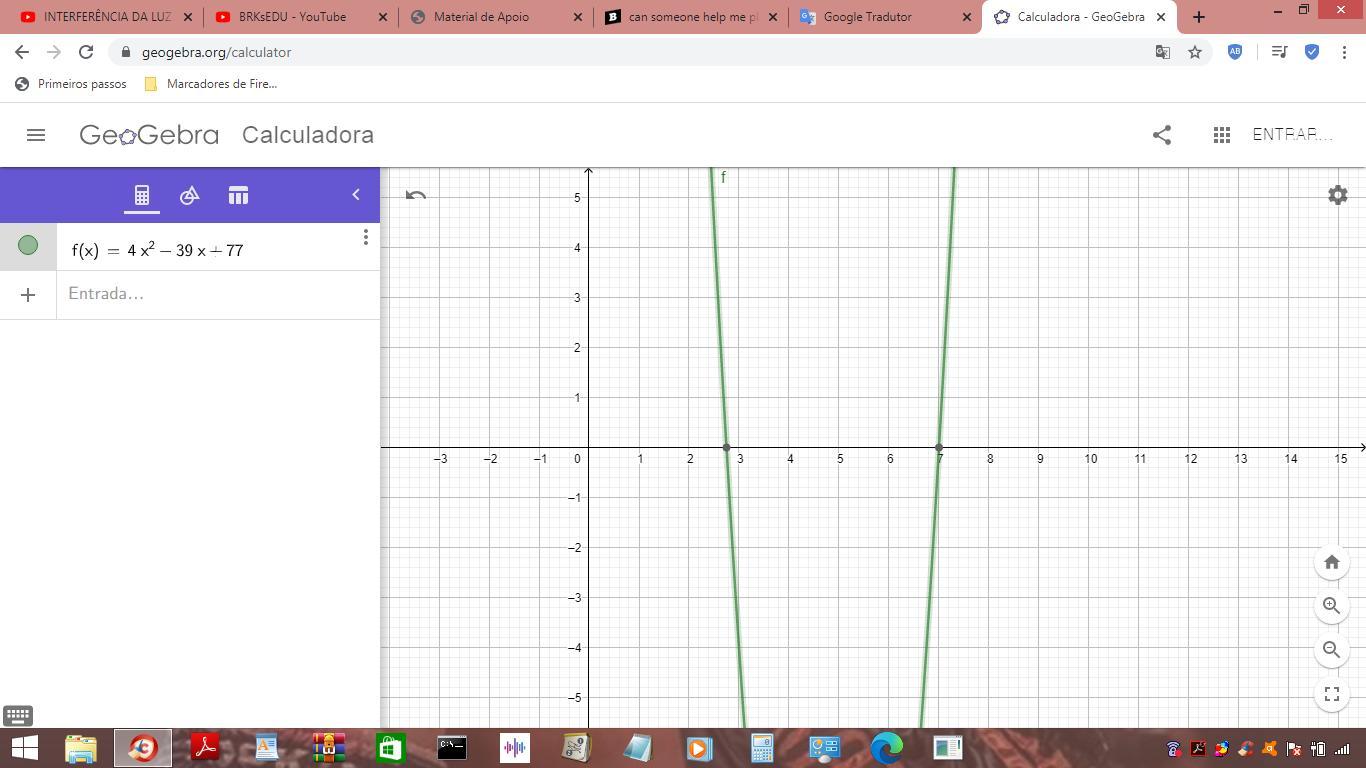Reload the GeoGebra page
Image resolution: width=1366 pixels, height=768 pixels.
tap(86, 52)
